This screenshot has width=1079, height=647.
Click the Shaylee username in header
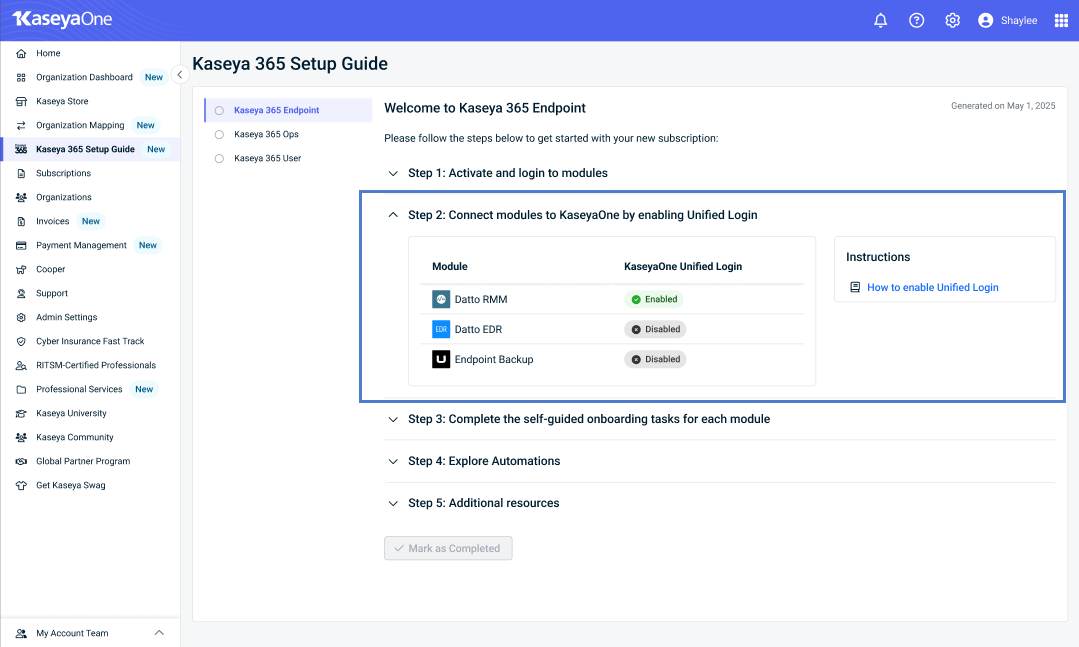[x=1019, y=21]
